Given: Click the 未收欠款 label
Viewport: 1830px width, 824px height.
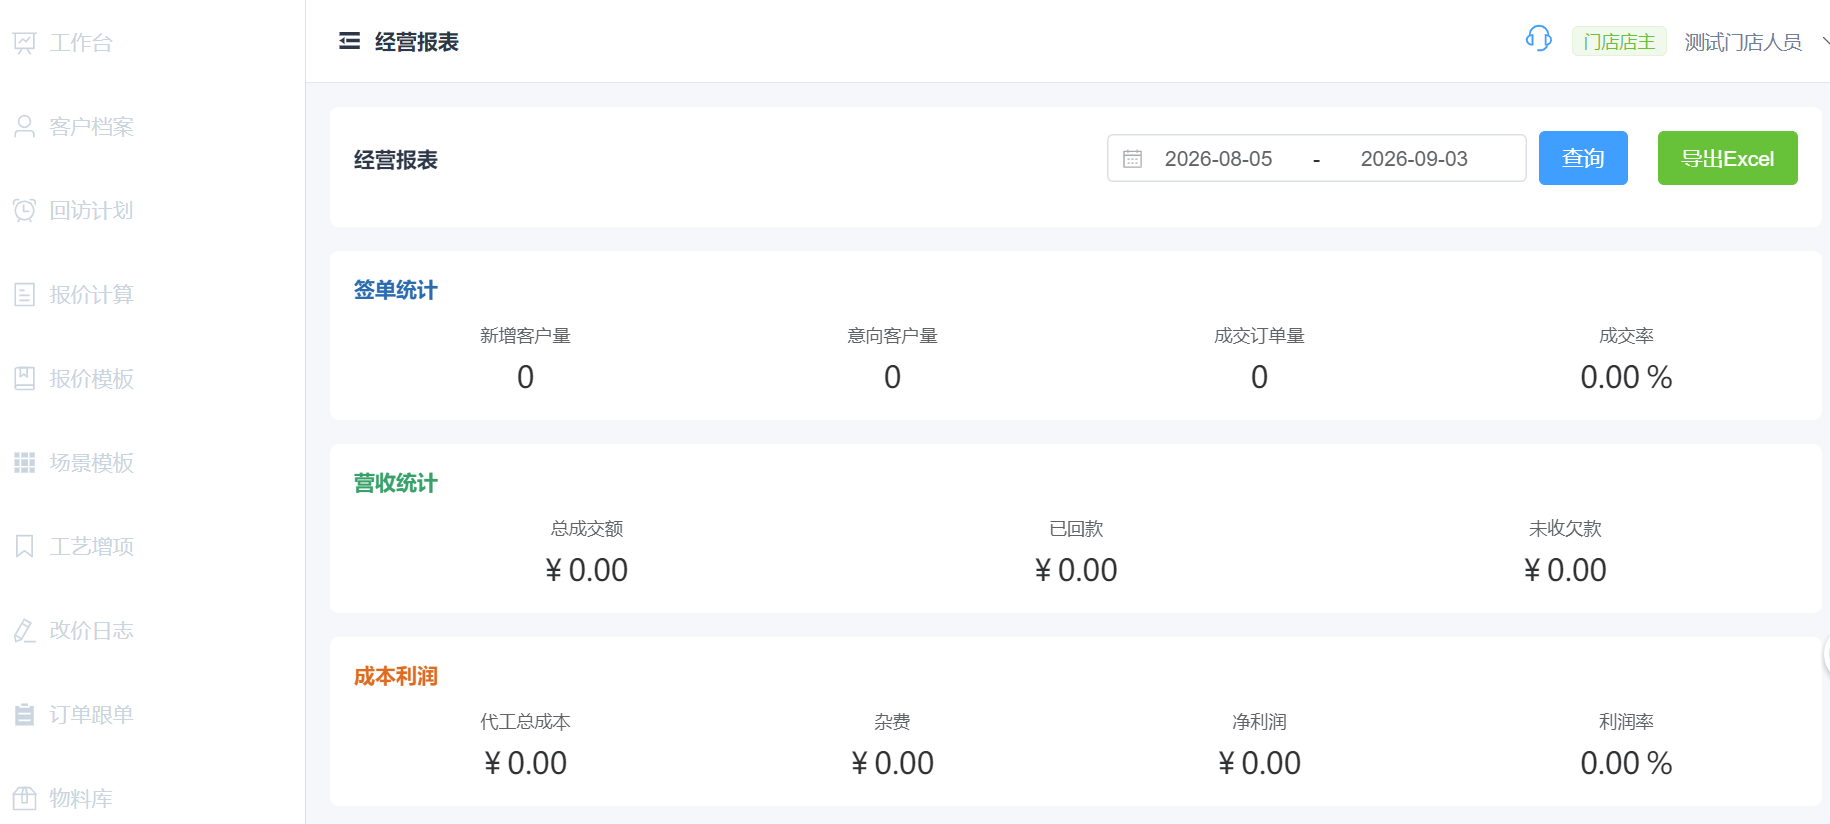Looking at the screenshot, I should coord(1565,529).
